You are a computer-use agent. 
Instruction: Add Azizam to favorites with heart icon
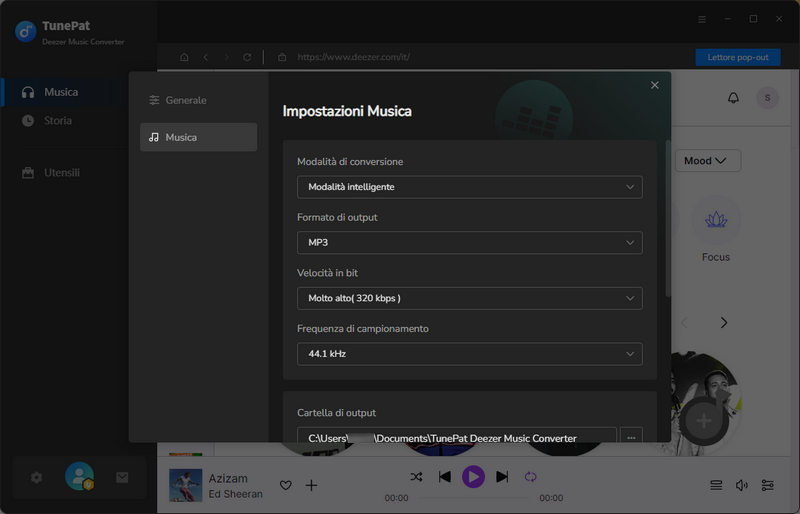tap(286, 485)
